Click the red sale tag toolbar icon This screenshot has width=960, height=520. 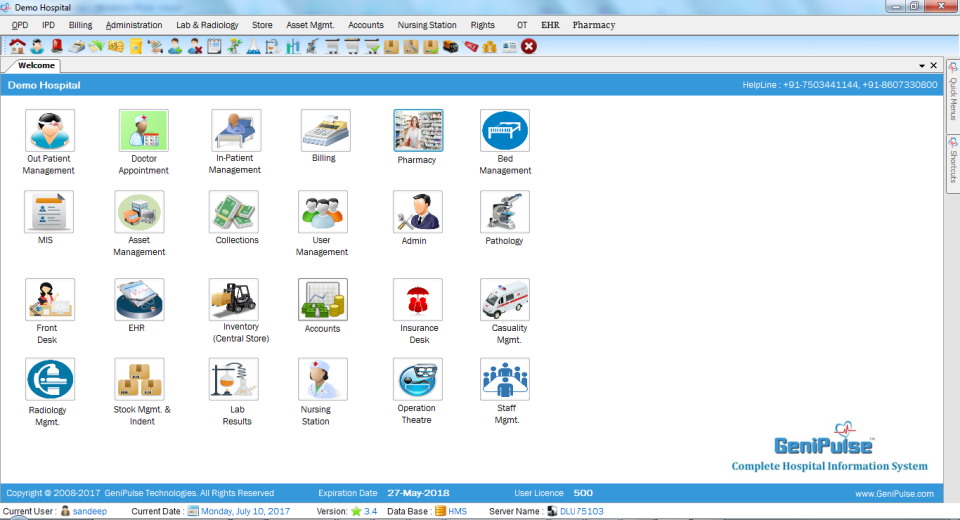(x=470, y=46)
